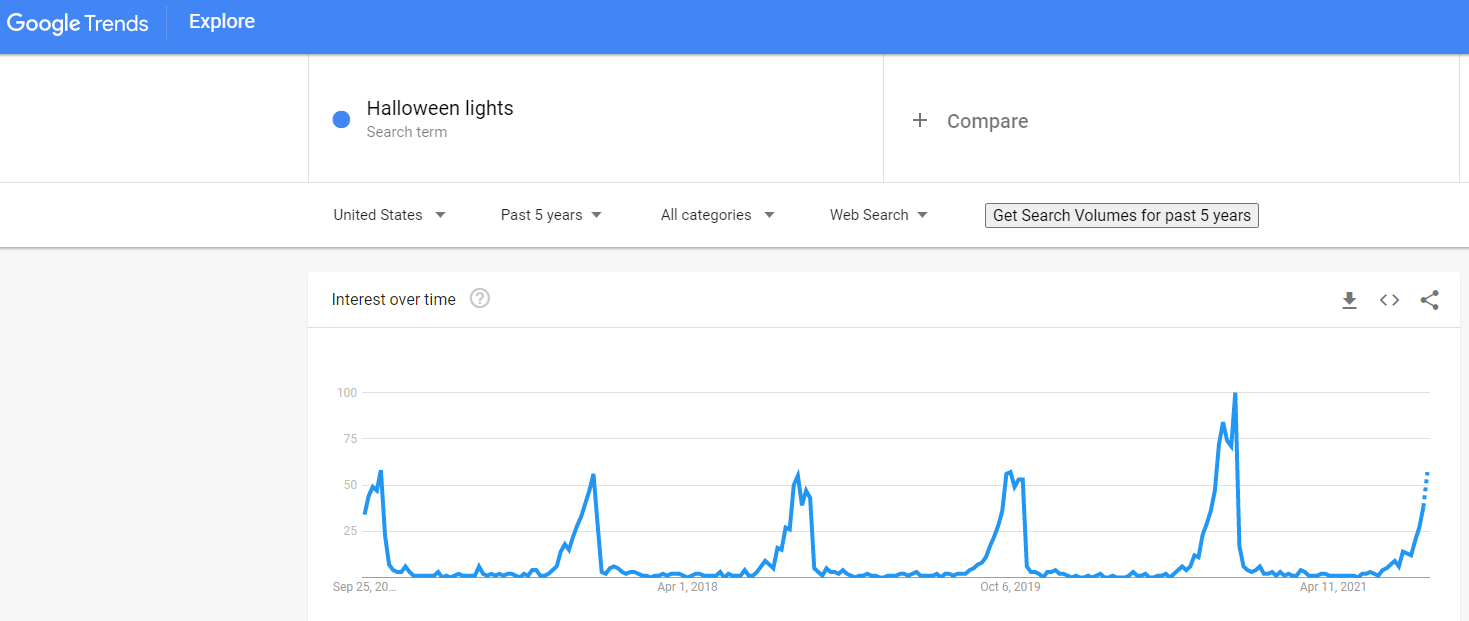Click Get Search Volumes for past 5 years
Screen dimensions: 1469x621
tap(1121, 215)
